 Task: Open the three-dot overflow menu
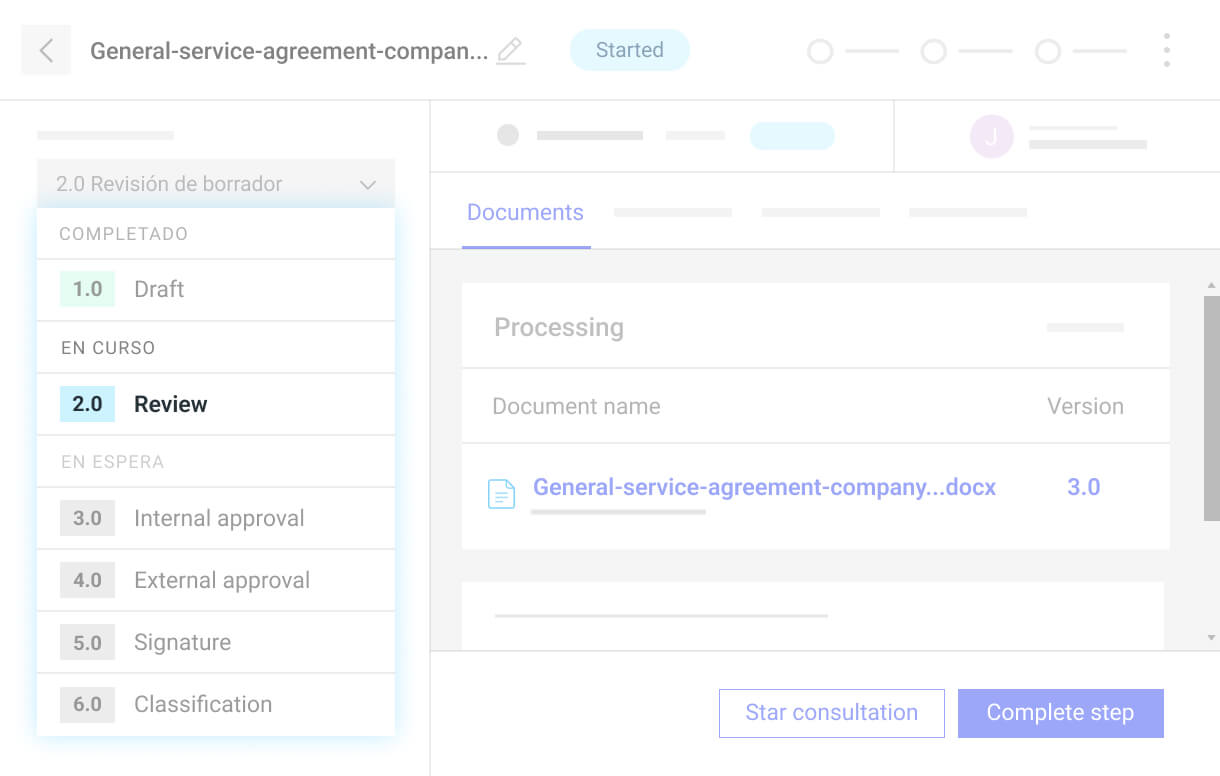coord(1167,49)
